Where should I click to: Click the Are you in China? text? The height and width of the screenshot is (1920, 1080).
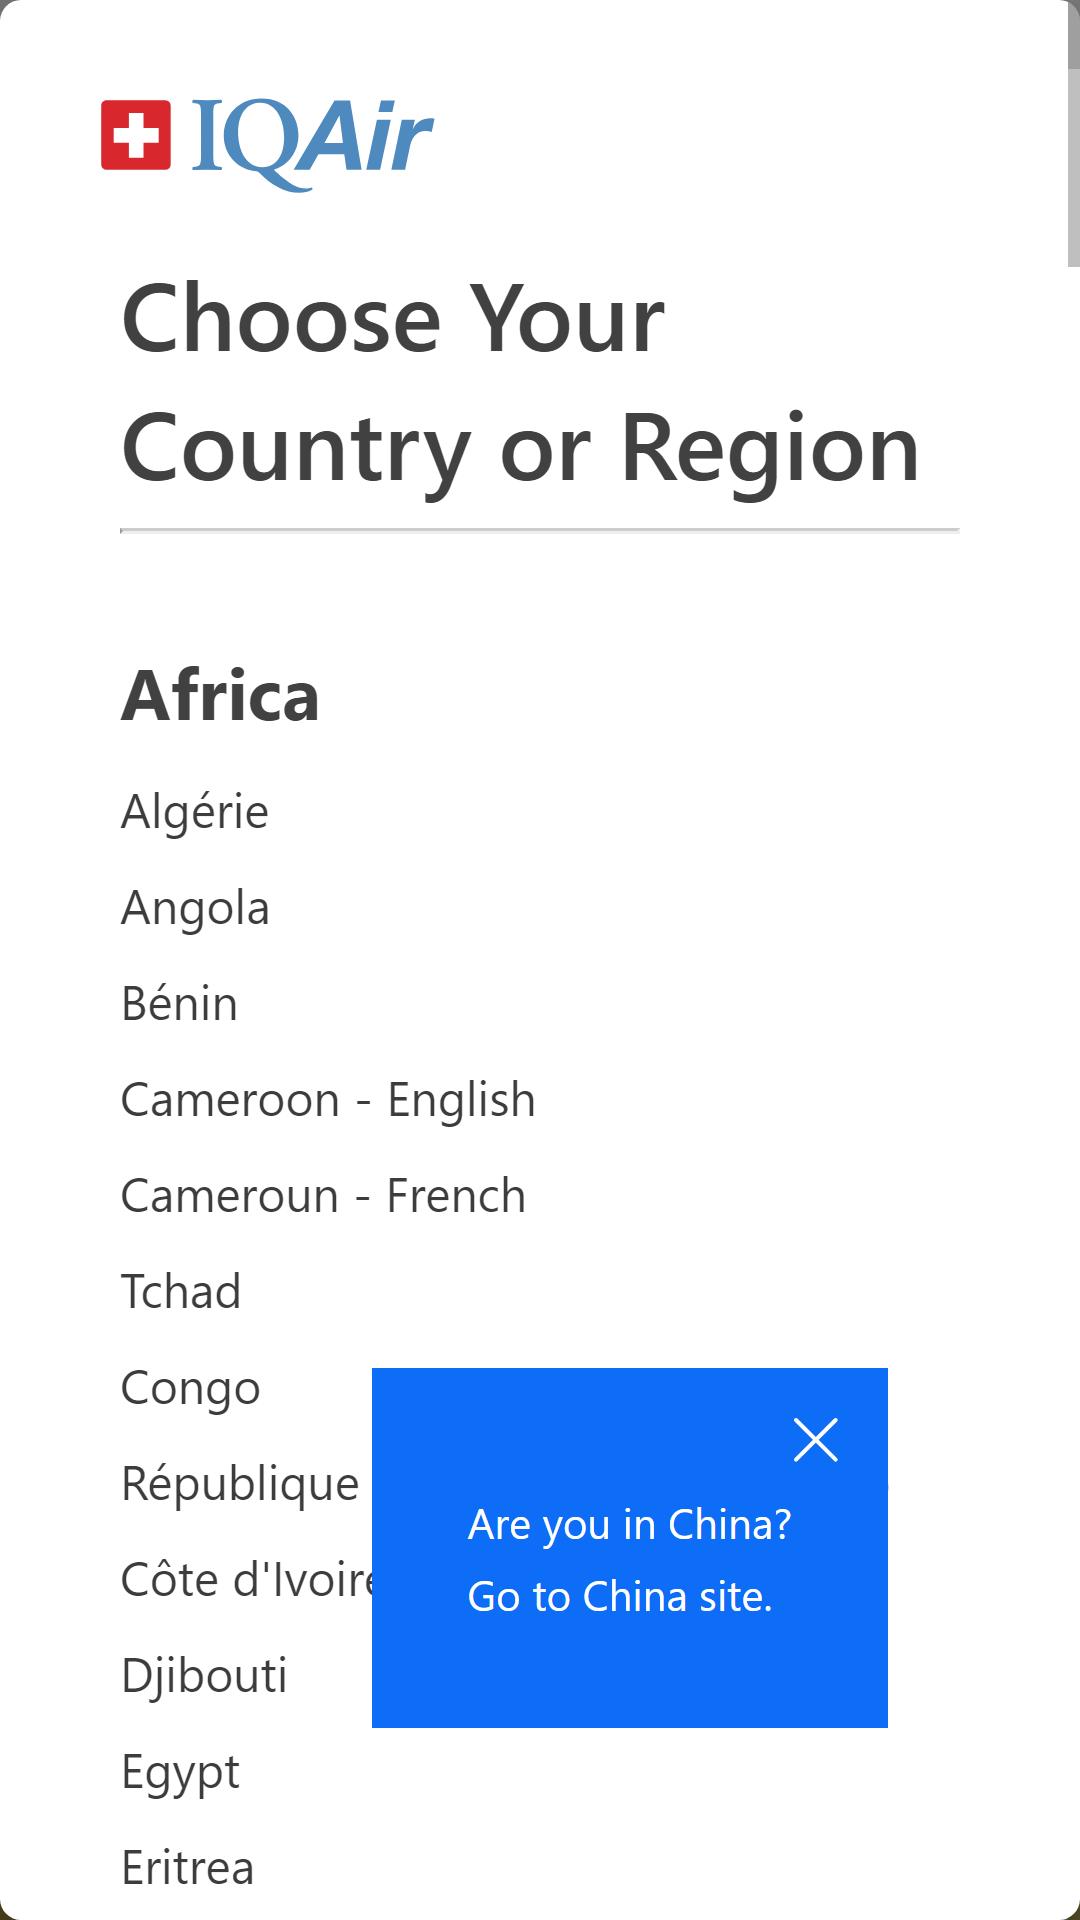(630, 1525)
